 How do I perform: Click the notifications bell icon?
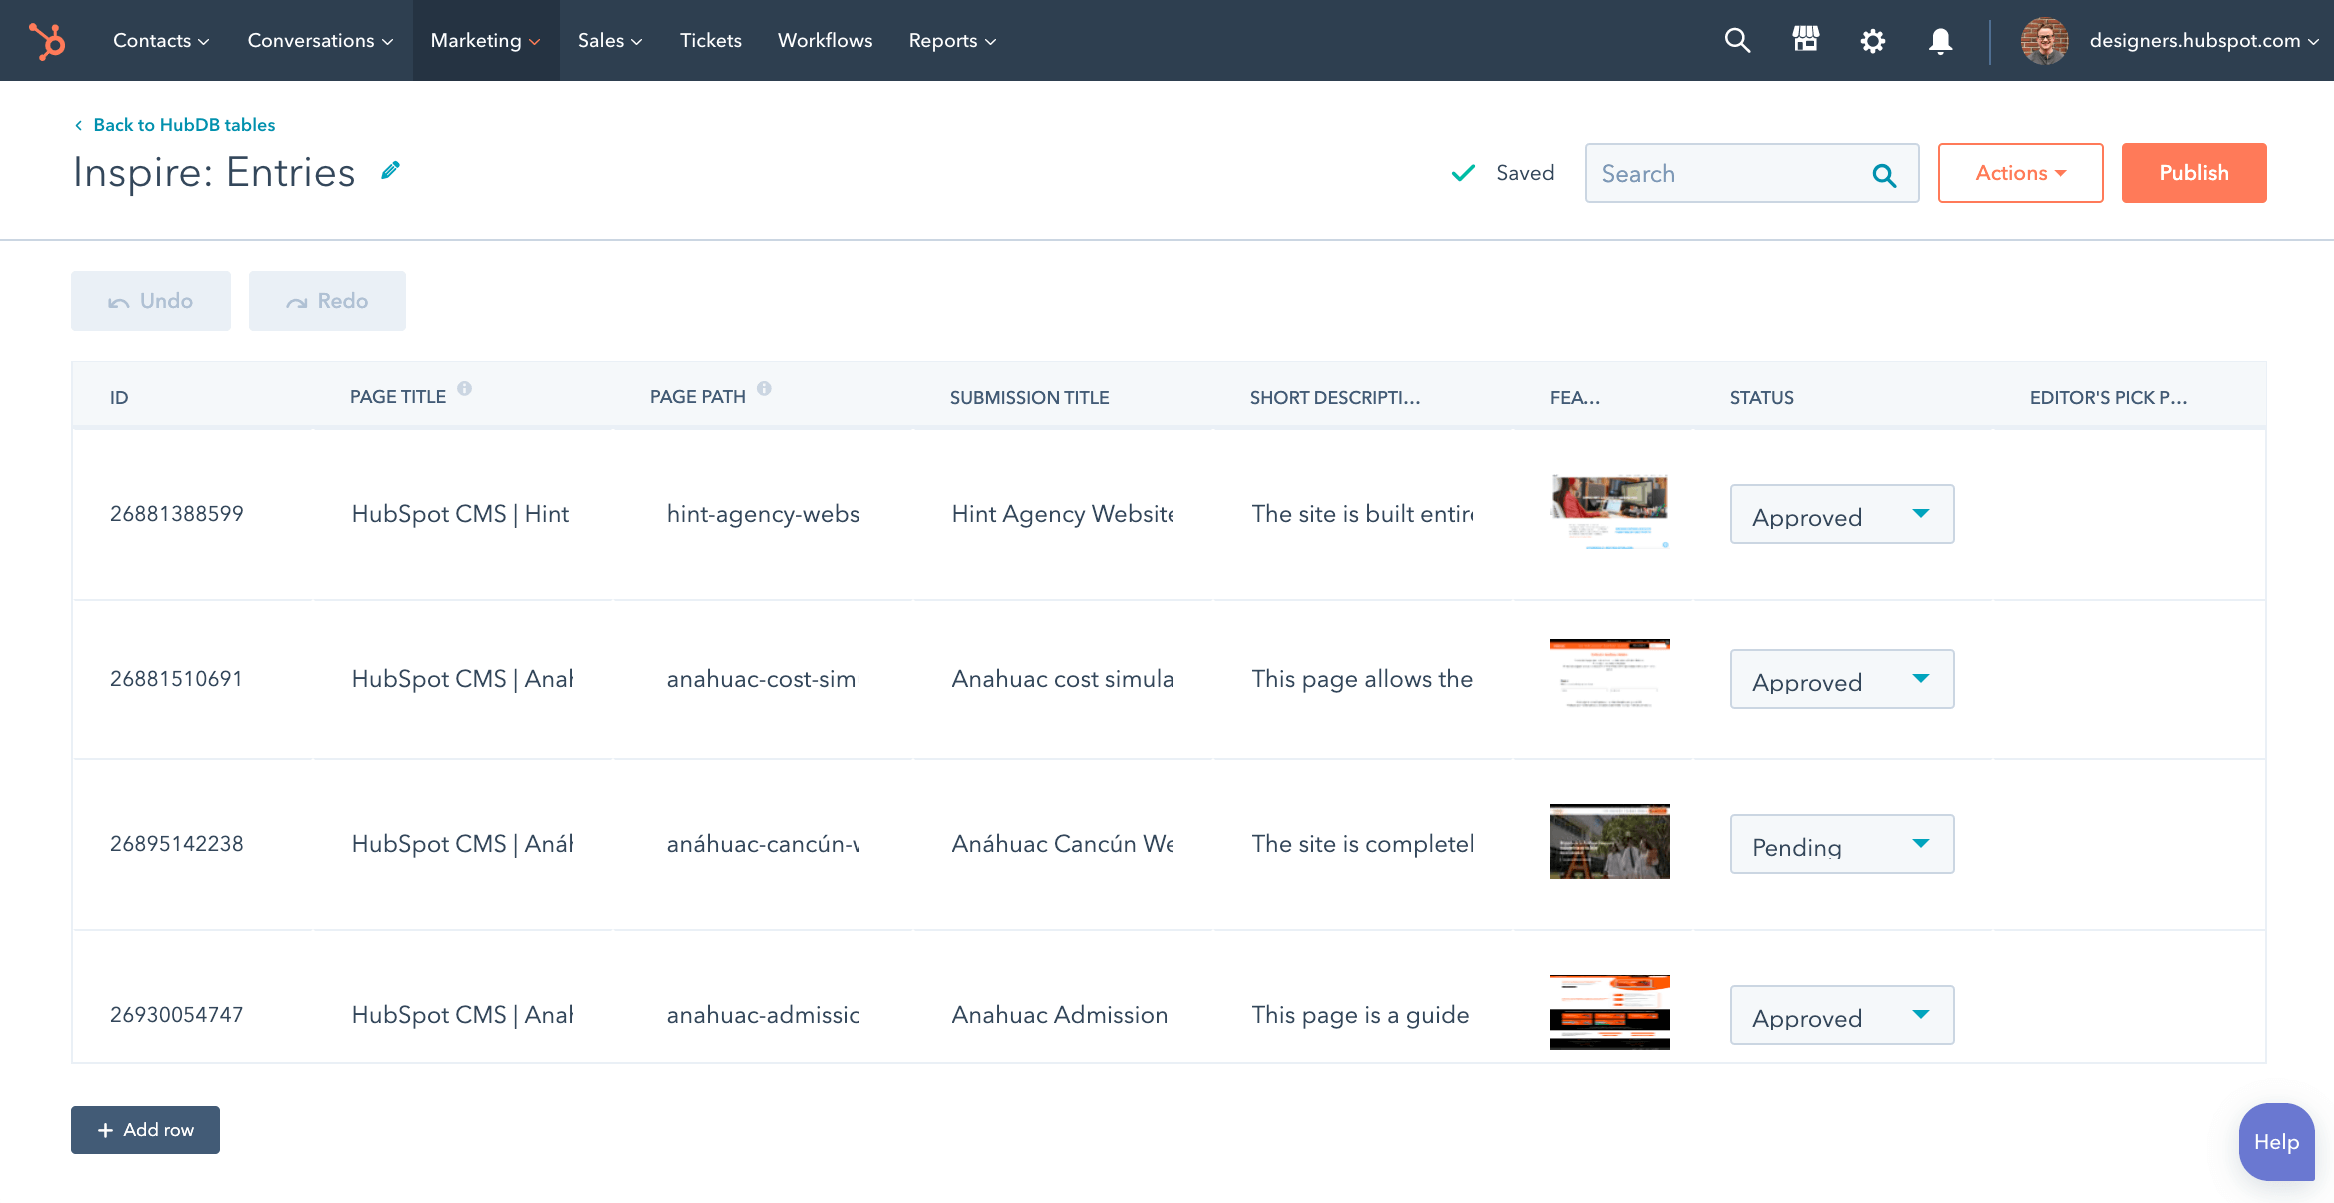coord(1940,40)
